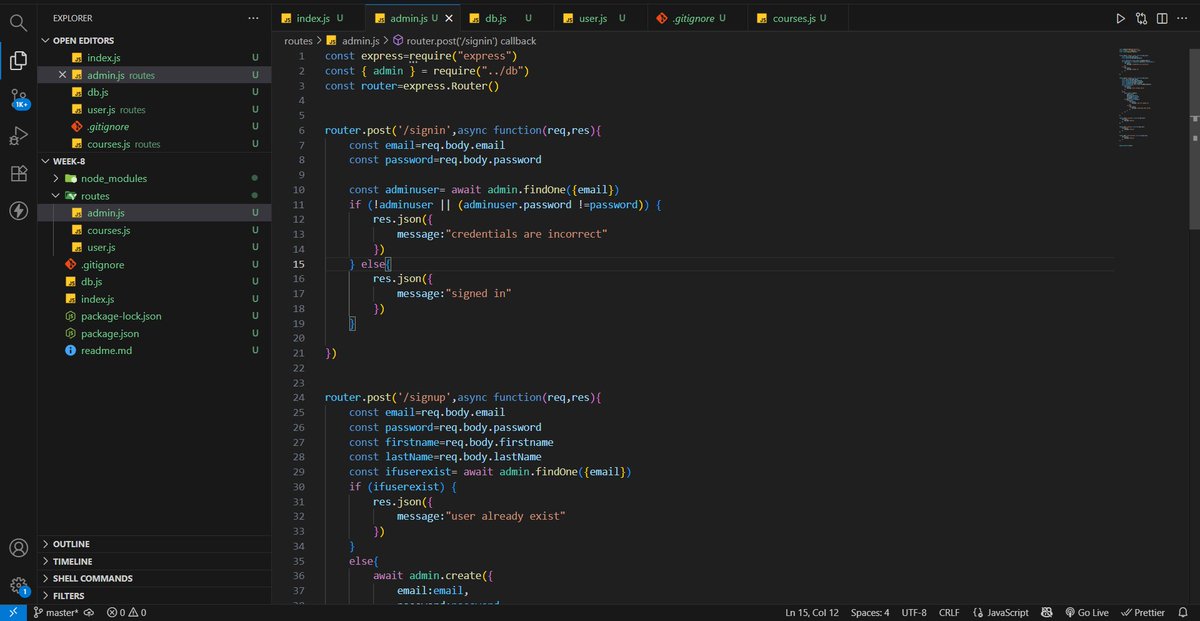The image size is (1200, 621).
Task: Open the Extensions view
Action: (18, 173)
